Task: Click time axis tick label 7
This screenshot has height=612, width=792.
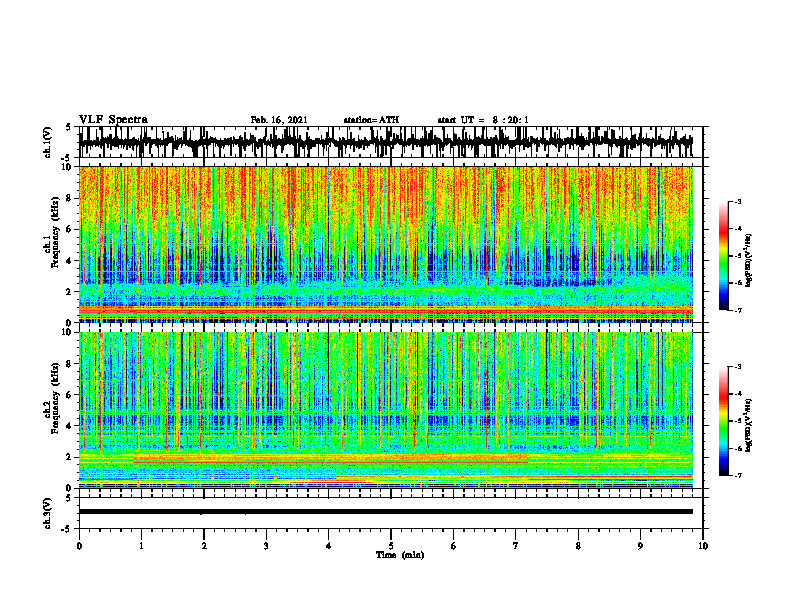Action: coord(516,546)
